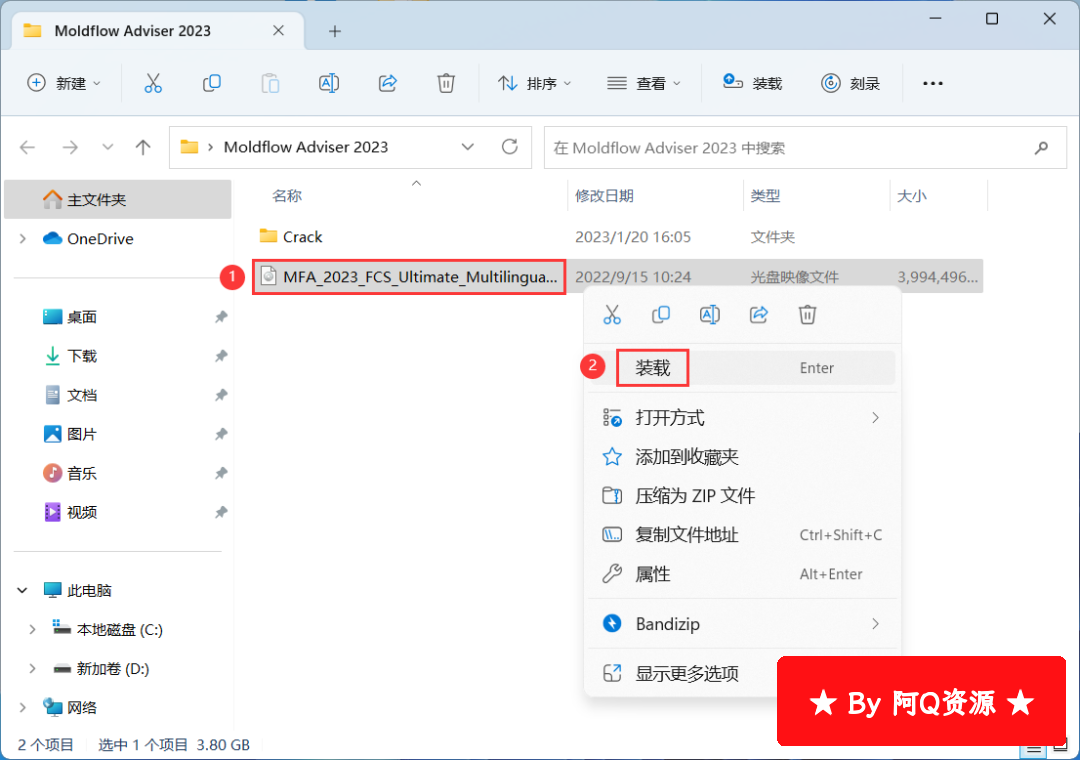Click the 刻录 button in the toolbar
The width and height of the screenshot is (1080, 760).
coord(851,83)
